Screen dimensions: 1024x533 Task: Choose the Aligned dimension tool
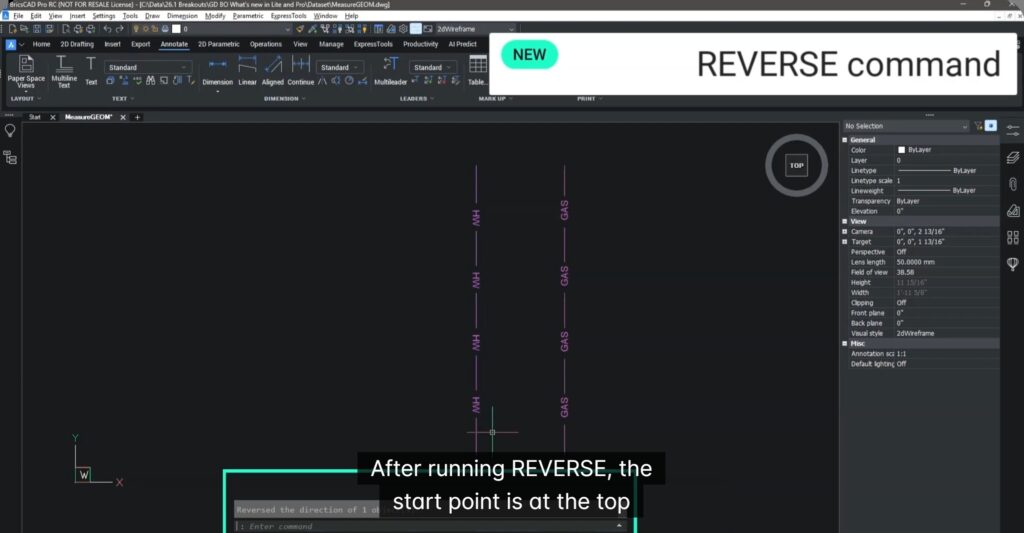point(273,70)
